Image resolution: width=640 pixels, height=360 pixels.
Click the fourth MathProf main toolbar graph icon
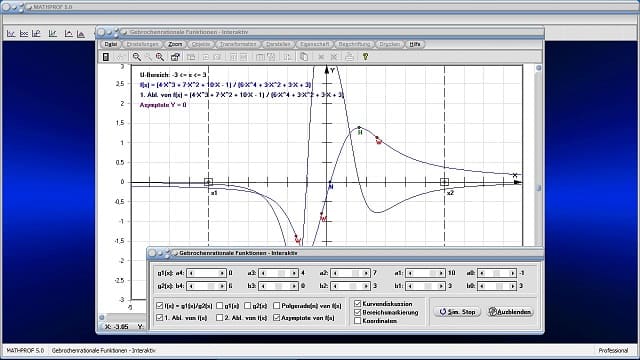[x=53, y=34]
